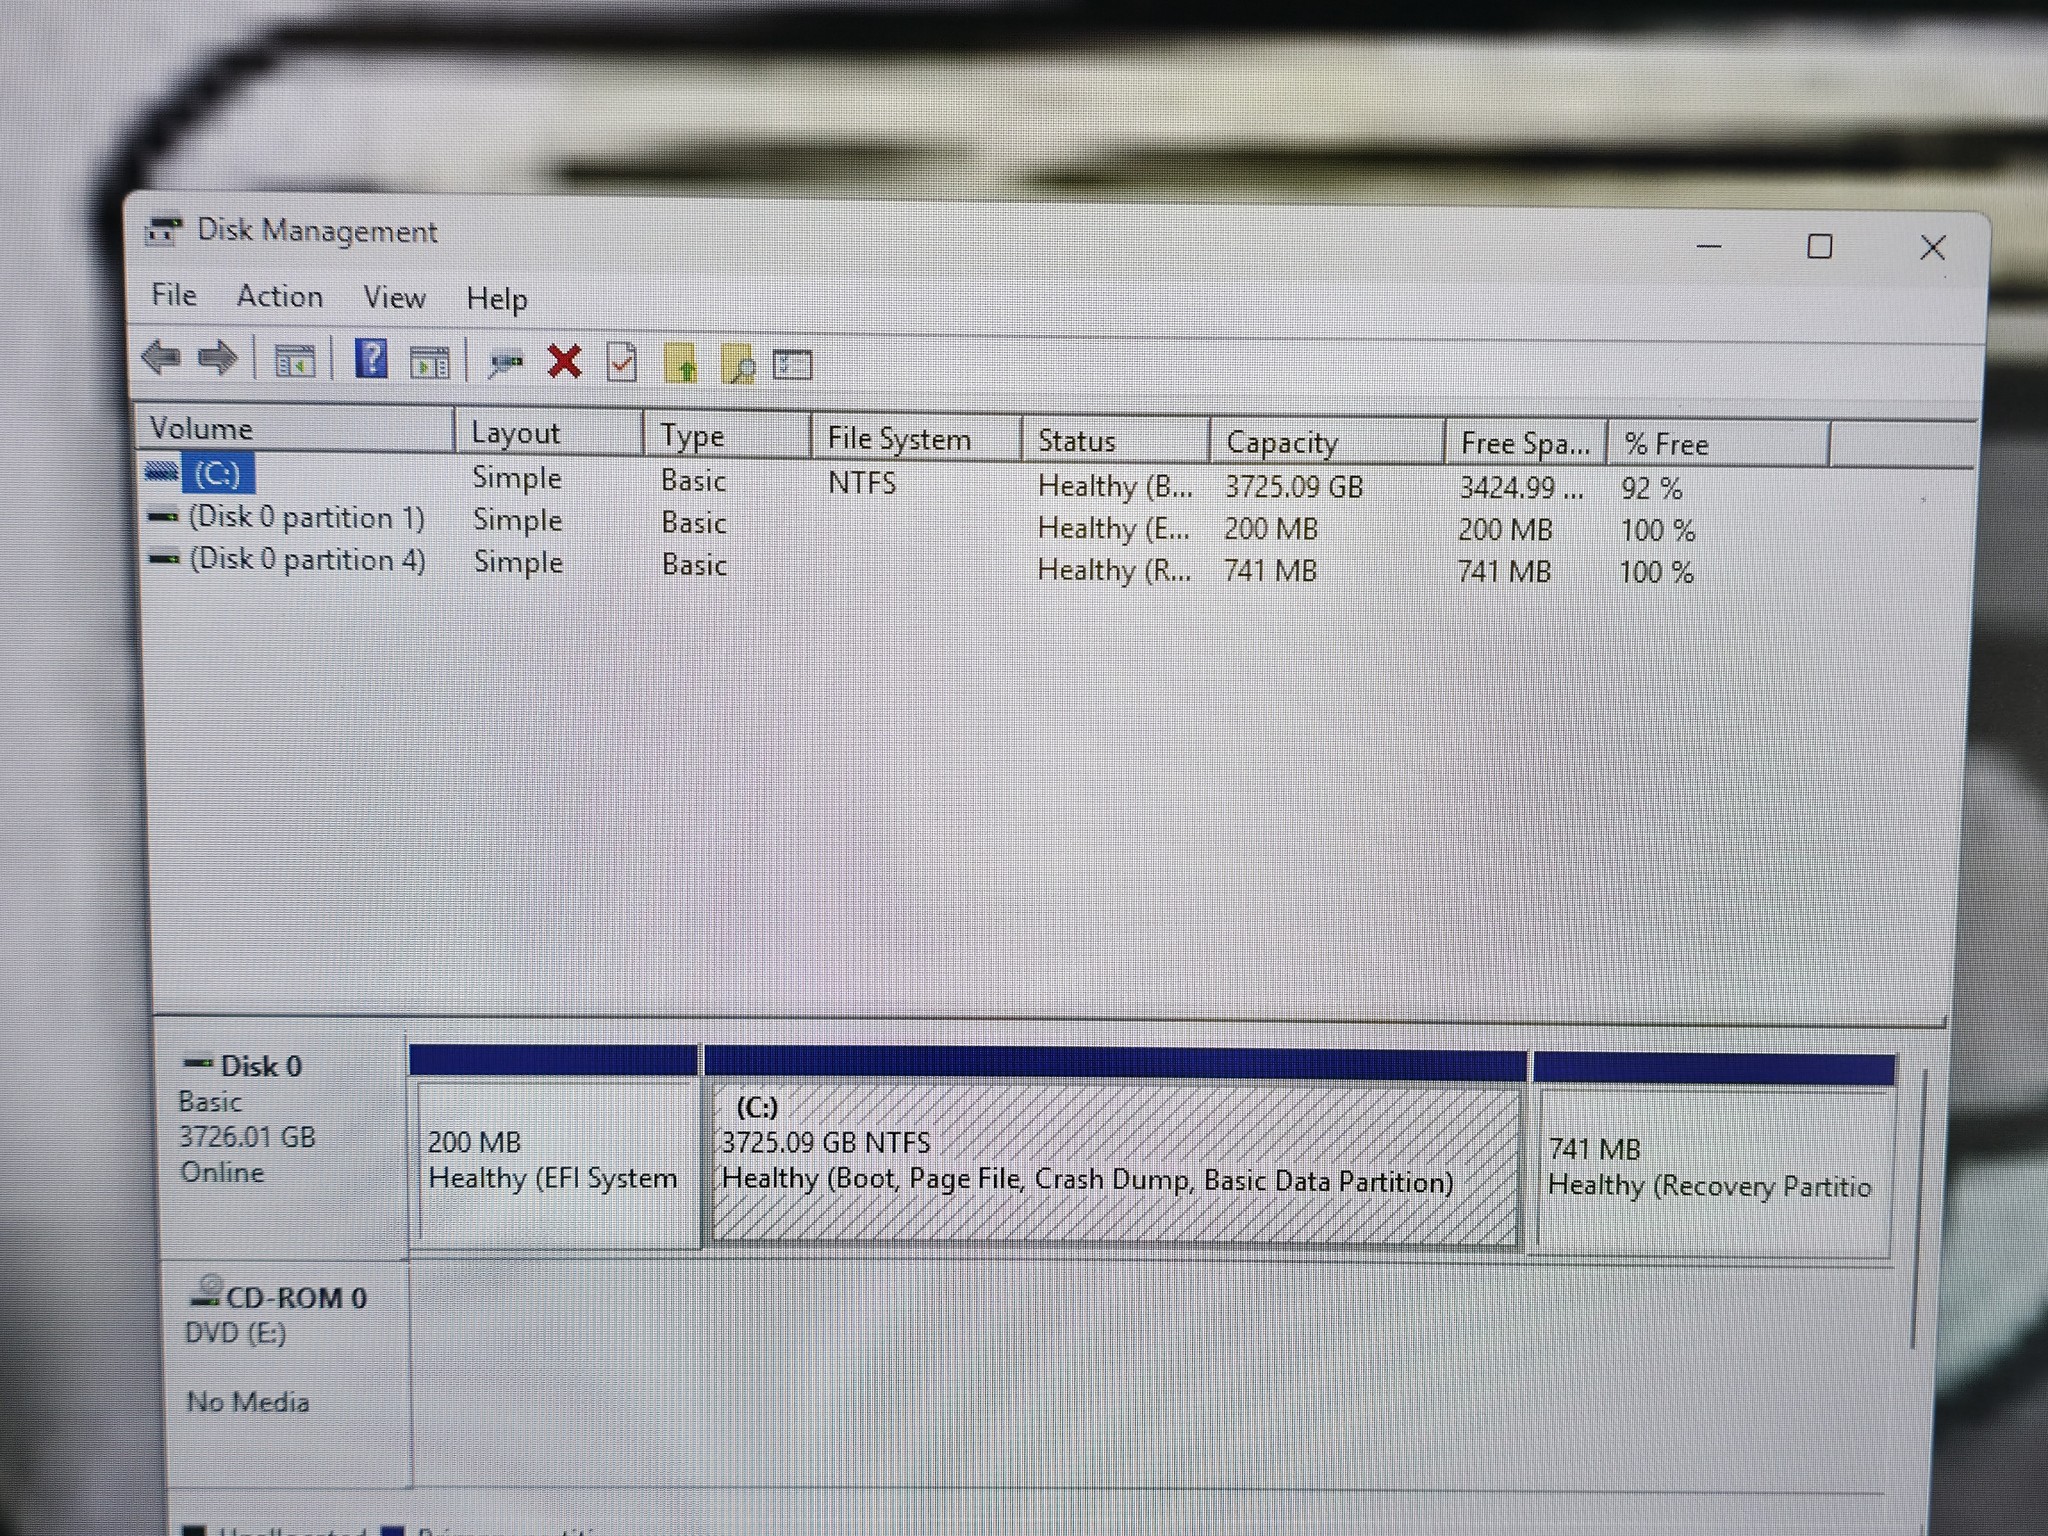The width and height of the screenshot is (2048, 1536).
Task: Select the 200 MB EFI System partition block
Action: (x=553, y=1160)
